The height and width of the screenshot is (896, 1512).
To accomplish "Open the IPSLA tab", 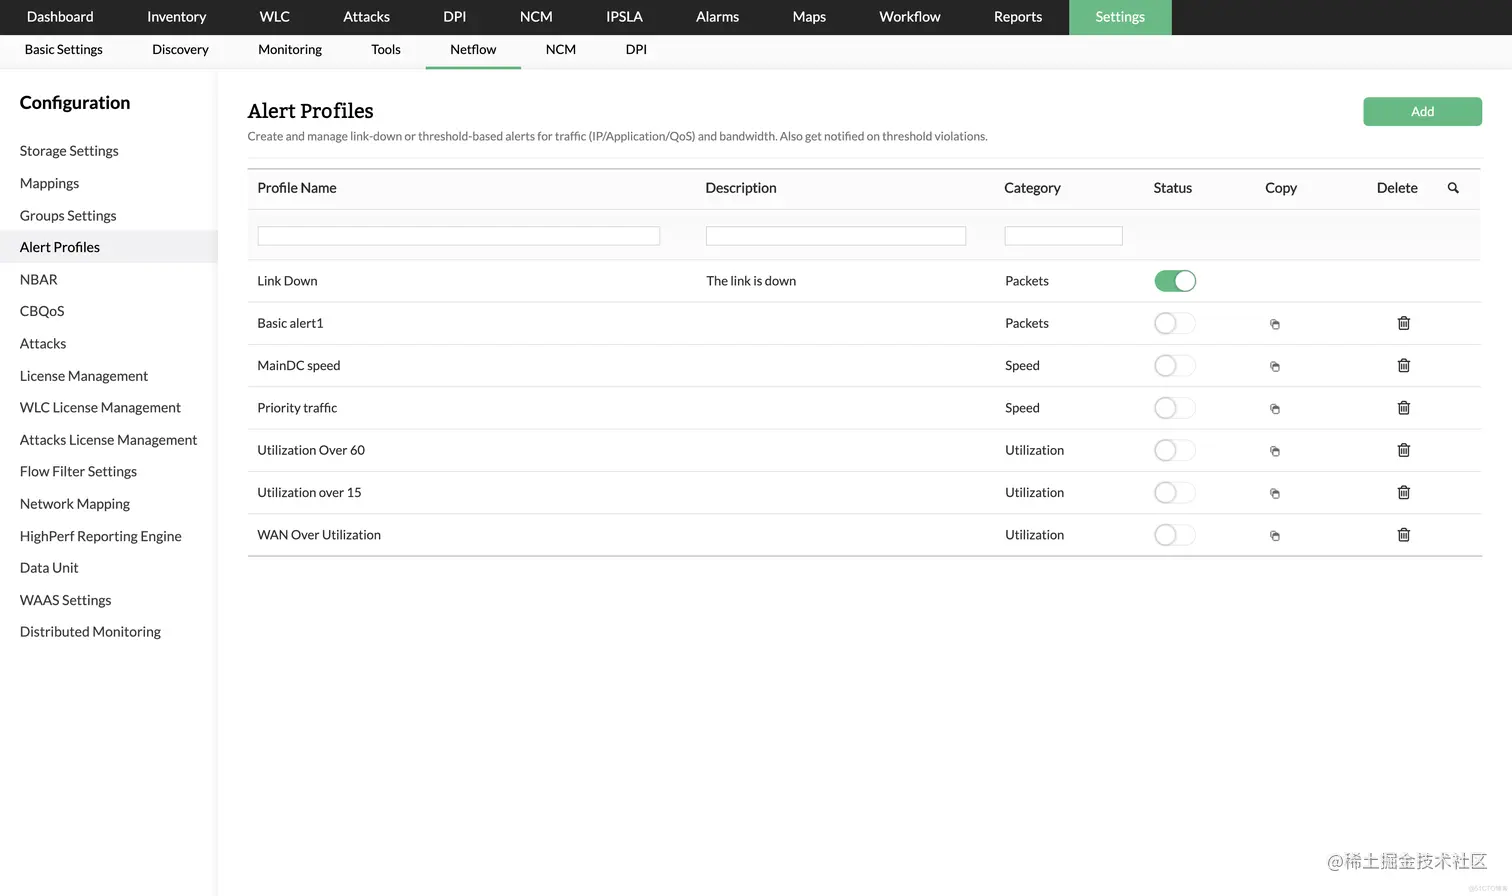I will tap(624, 17).
